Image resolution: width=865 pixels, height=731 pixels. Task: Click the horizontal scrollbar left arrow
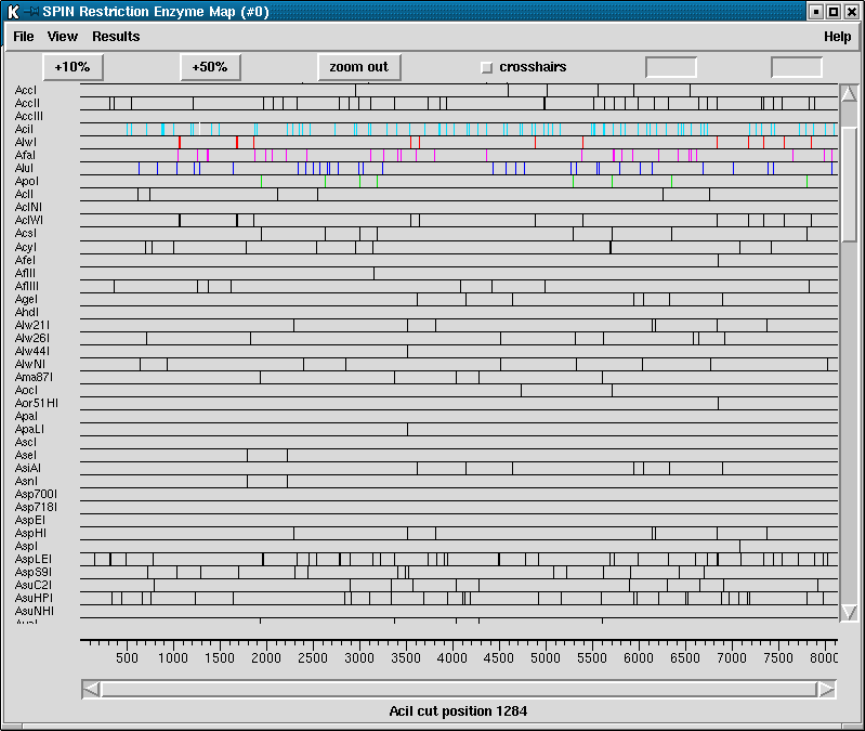click(x=91, y=689)
